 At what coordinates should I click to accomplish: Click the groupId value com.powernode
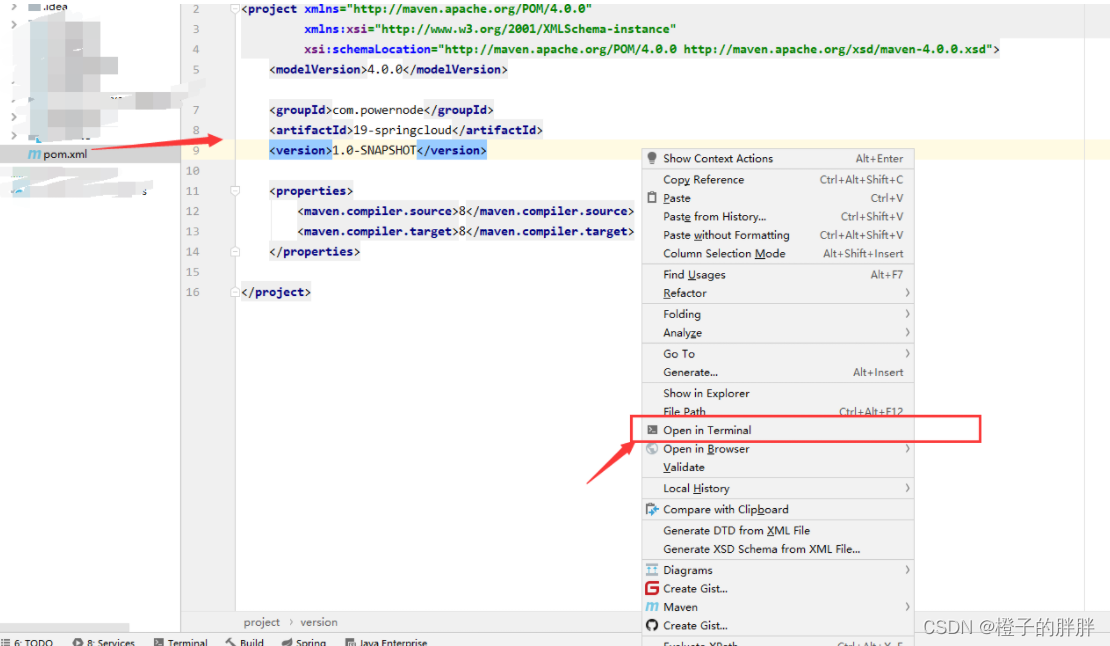(x=378, y=110)
